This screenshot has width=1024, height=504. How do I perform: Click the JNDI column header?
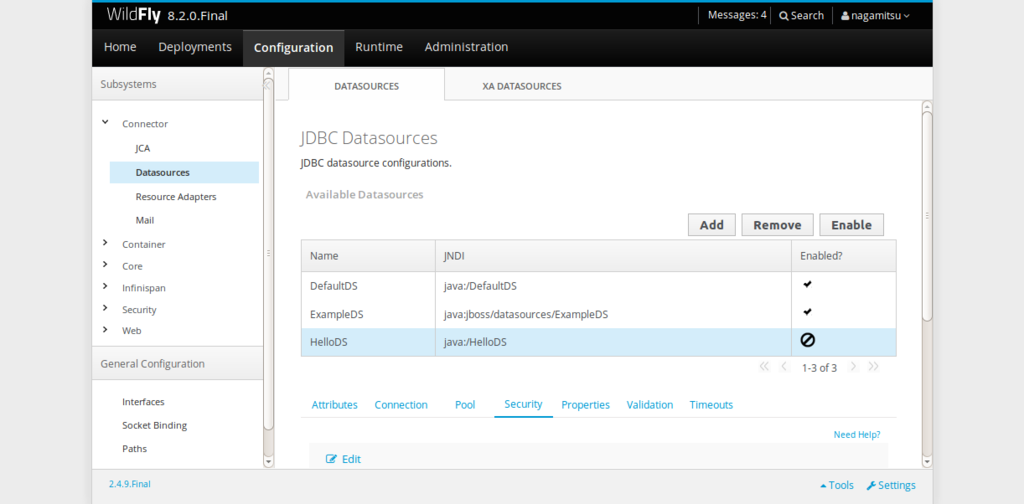coord(613,256)
